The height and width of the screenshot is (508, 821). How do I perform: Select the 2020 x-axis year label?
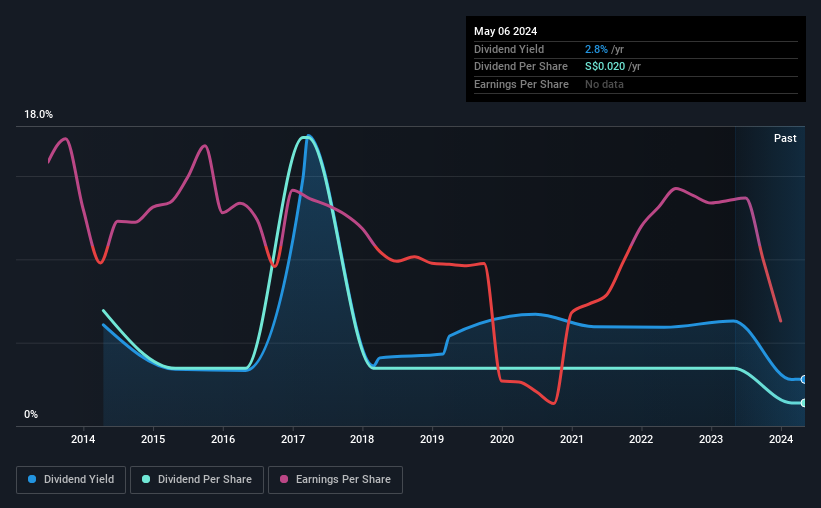pos(502,439)
